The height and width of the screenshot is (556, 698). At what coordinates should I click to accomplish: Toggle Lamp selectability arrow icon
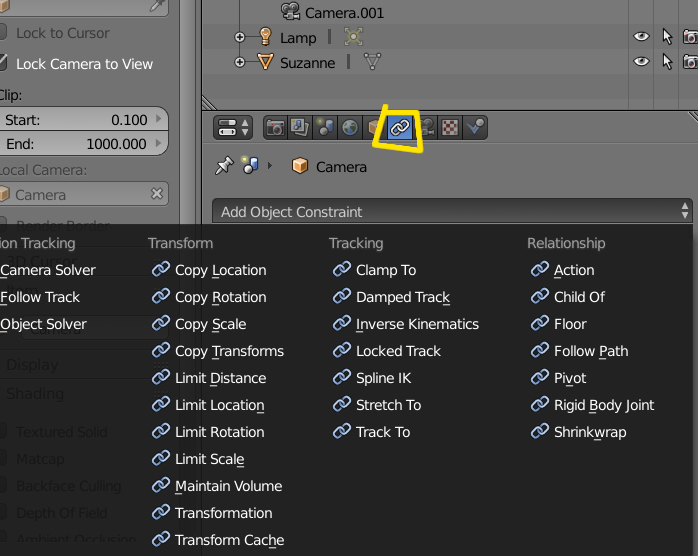667,37
